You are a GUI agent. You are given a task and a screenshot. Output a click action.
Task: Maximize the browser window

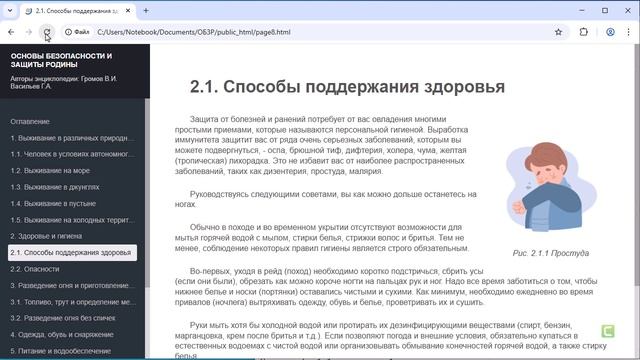(x=605, y=11)
